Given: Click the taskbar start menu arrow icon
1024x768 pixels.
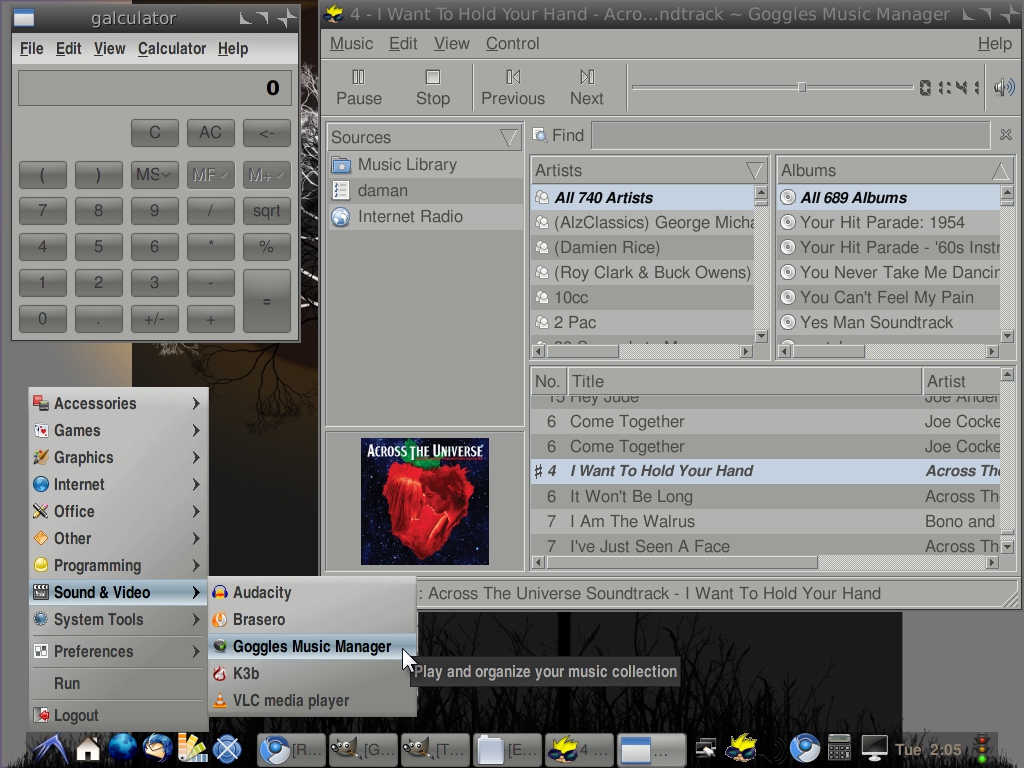Looking at the screenshot, I should (x=50, y=748).
